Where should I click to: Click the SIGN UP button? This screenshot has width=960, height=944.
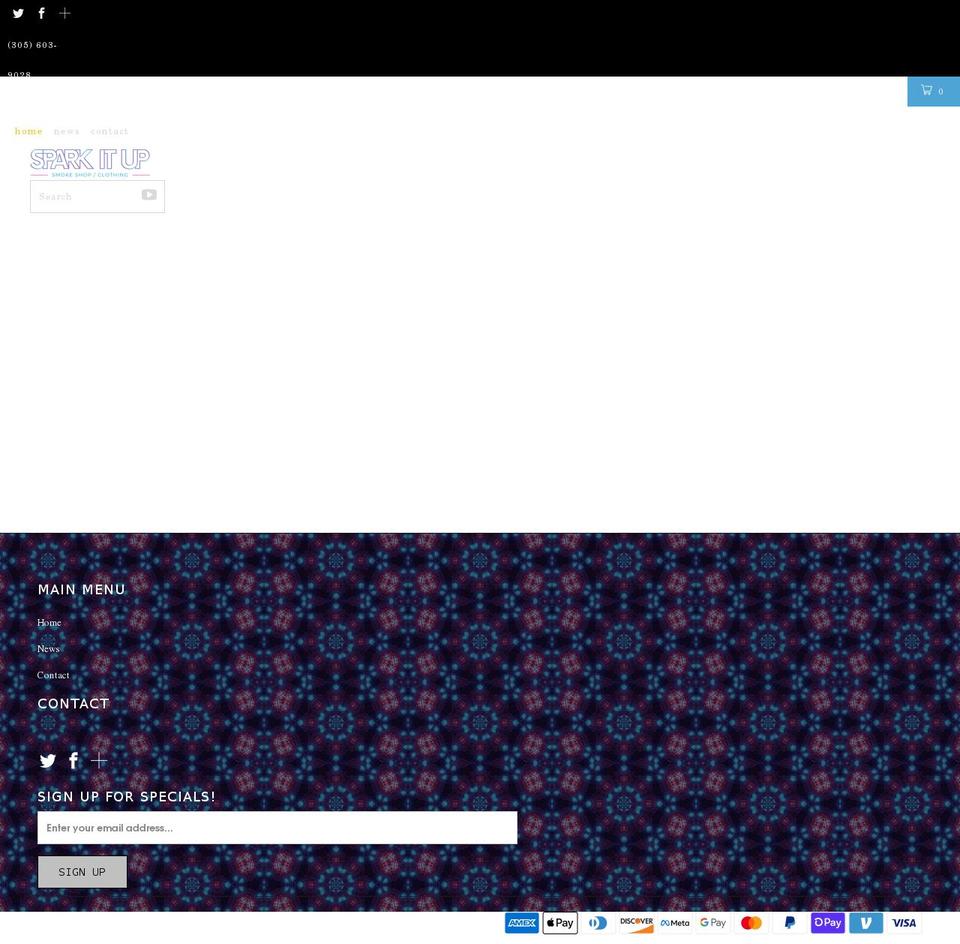[x=82, y=871]
